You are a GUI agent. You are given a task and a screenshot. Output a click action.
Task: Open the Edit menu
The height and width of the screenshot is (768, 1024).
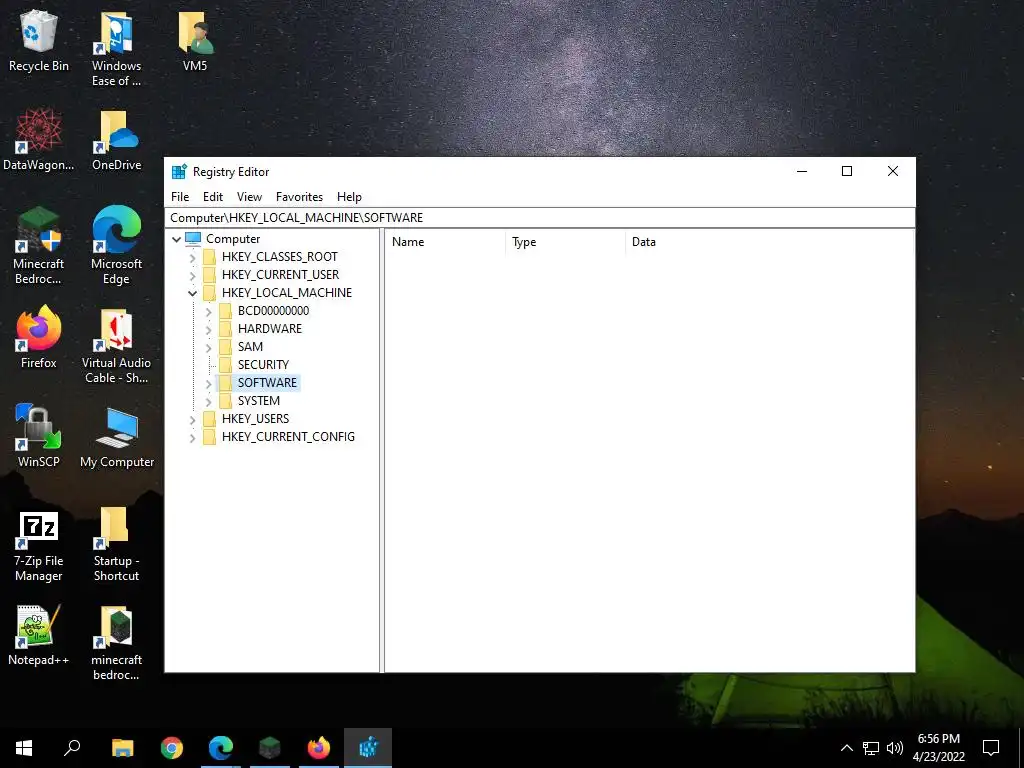(213, 197)
